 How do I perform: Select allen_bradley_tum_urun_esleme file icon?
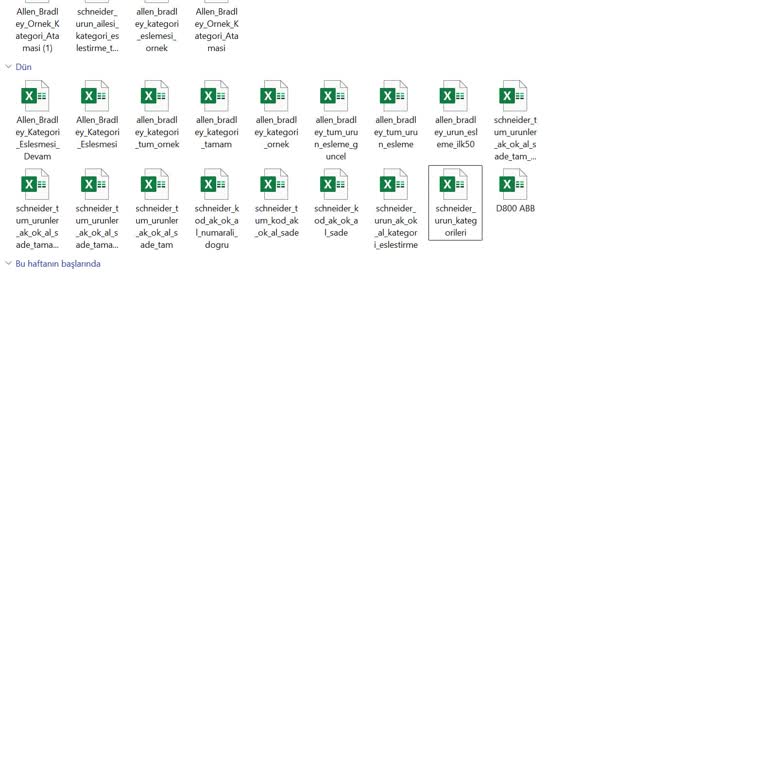[395, 97]
